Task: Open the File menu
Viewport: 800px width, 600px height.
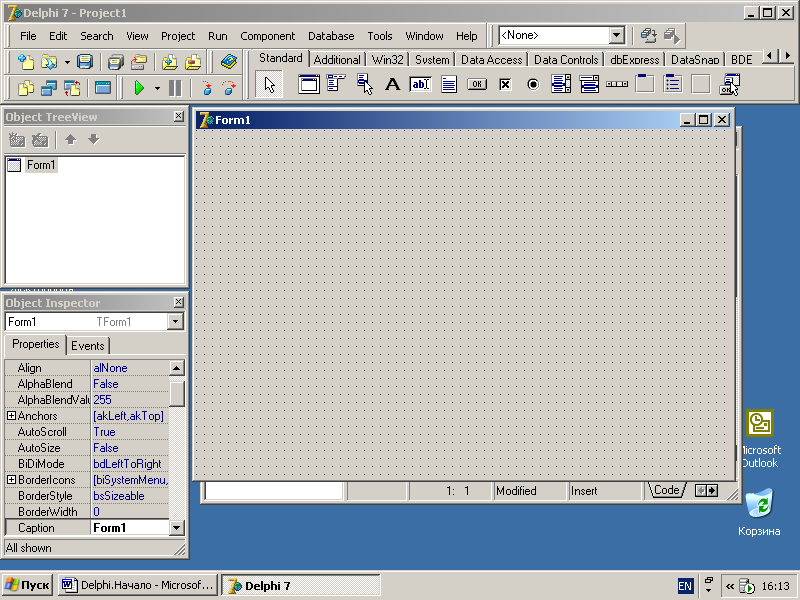Action: [28, 36]
